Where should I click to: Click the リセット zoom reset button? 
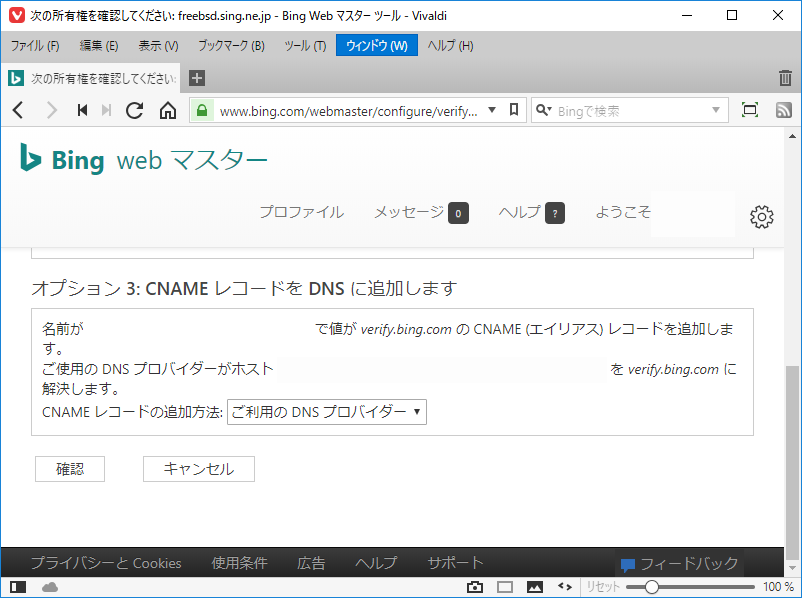pyautogui.click(x=603, y=587)
